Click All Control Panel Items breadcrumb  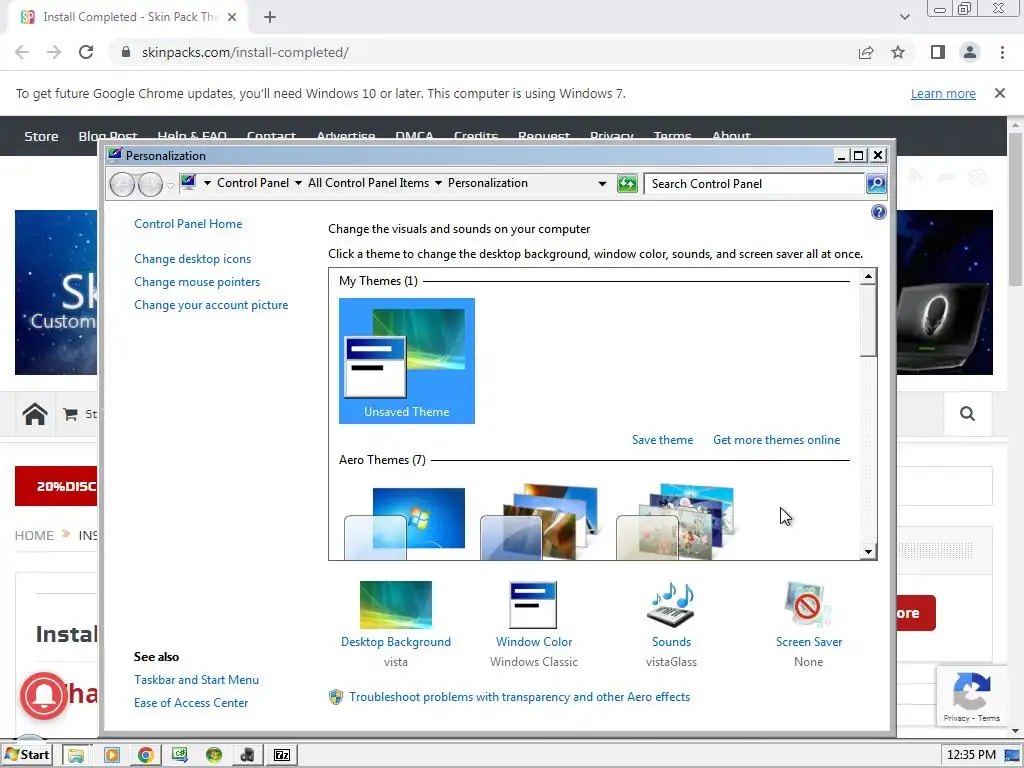368,183
